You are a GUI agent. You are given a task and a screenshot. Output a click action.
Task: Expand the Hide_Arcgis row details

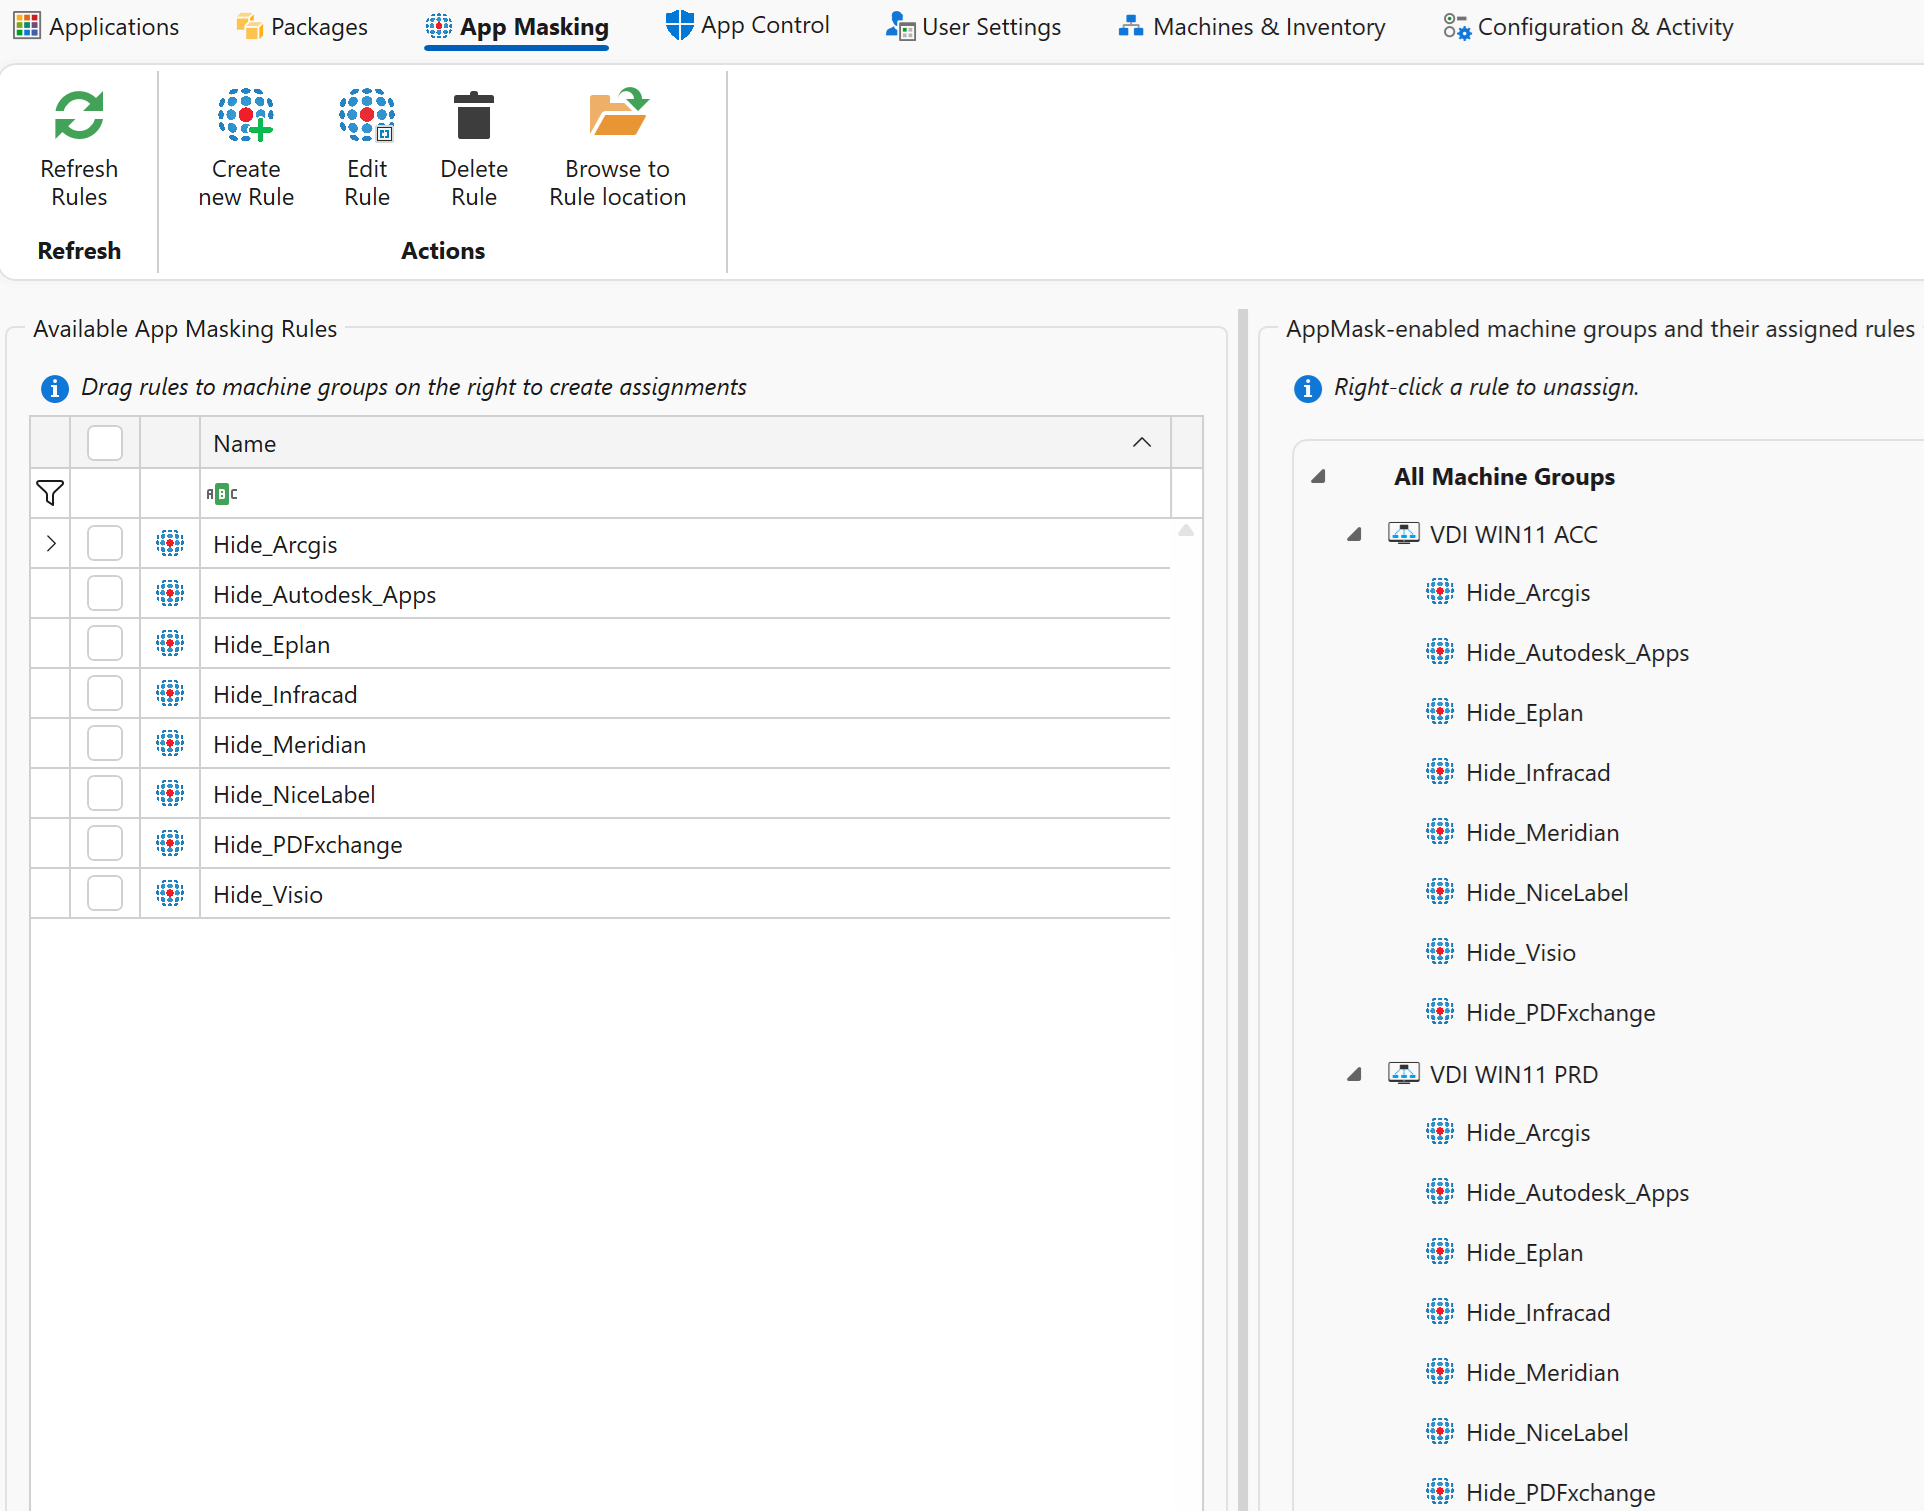click(51, 544)
